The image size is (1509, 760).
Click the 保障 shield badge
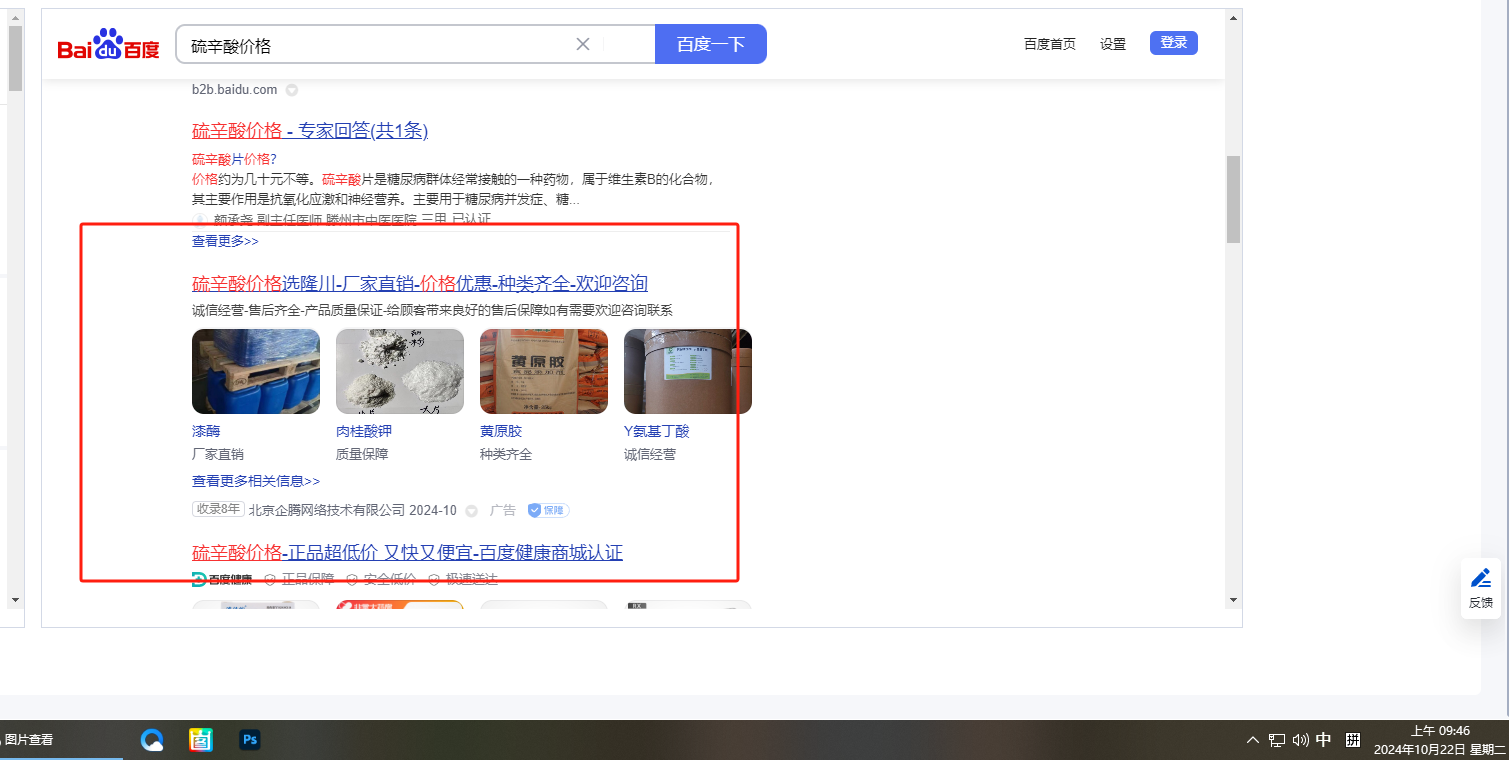point(548,510)
